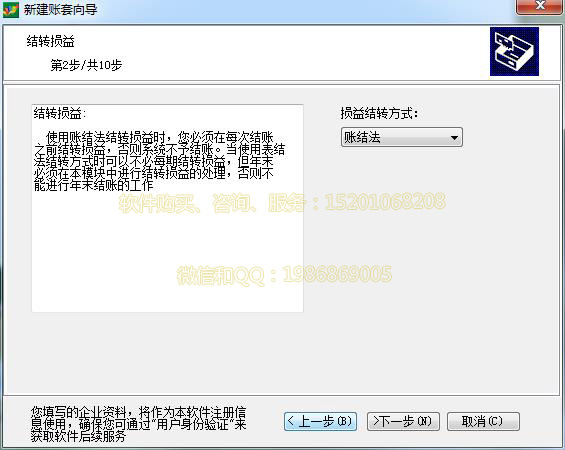Screen dimensions: 565x450
Task: Click the watermark phone number 15201068208
Action: click(x=385, y=202)
